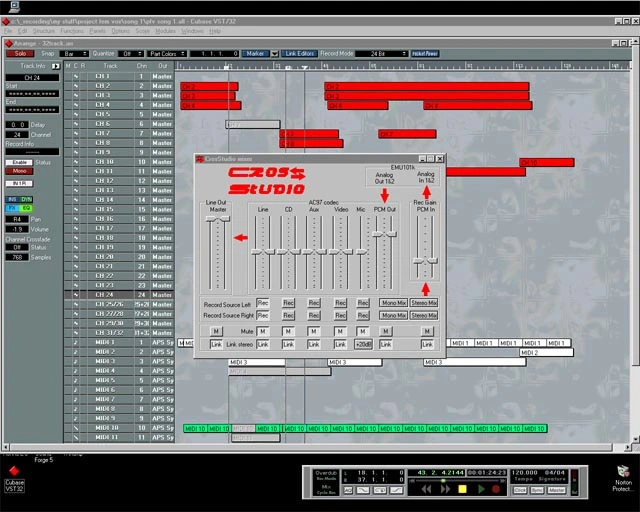The width and height of the screenshot is (640, 512).
Task: Select the CH 24 track row in the track list
Action: pos(119,294)
